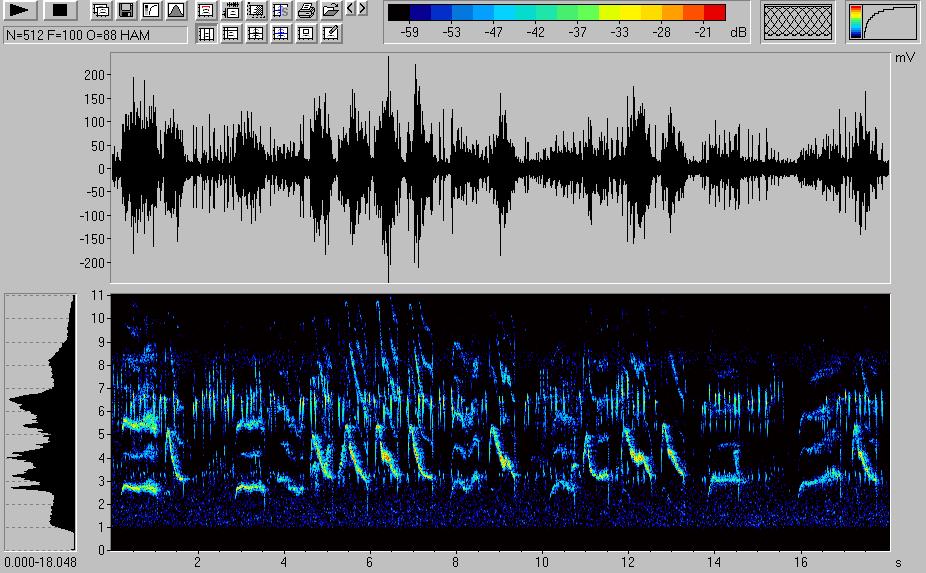Toggle the dotted-border selection icon in the top row
The height and width of the screenshot is (573, 926).
click(x=256, y=11)
